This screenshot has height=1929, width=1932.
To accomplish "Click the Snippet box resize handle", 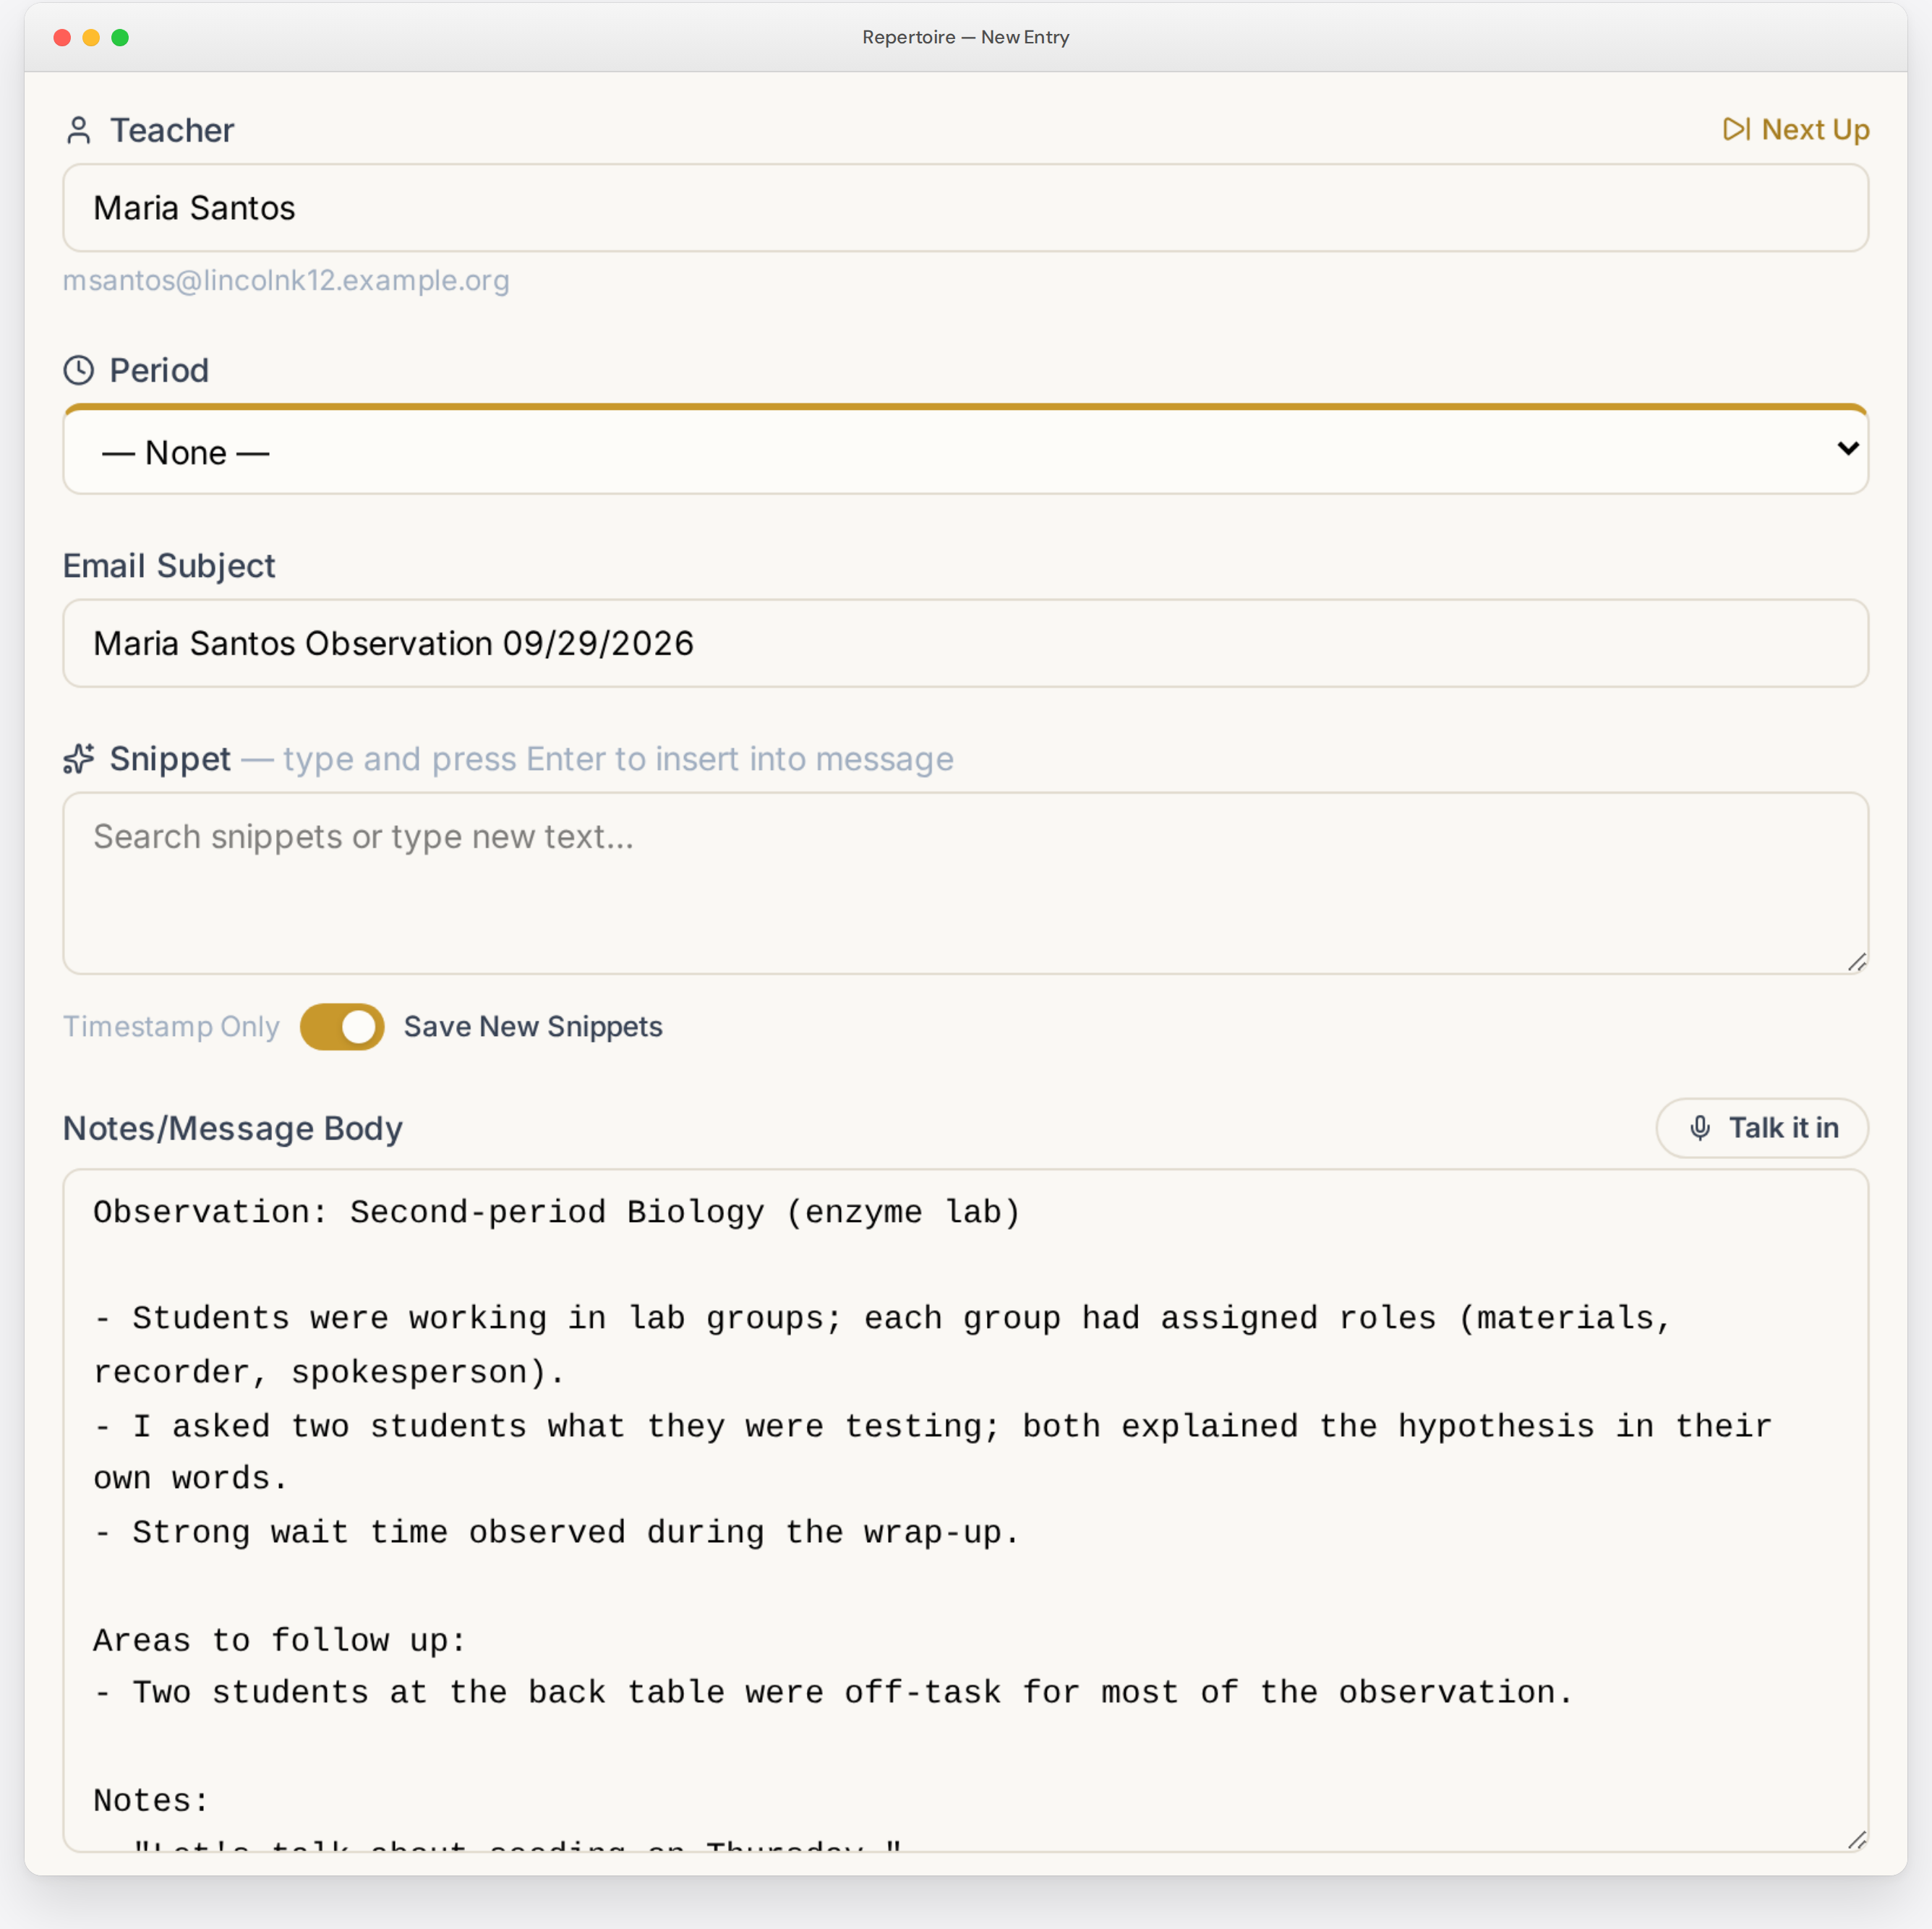I will 1857,962.
